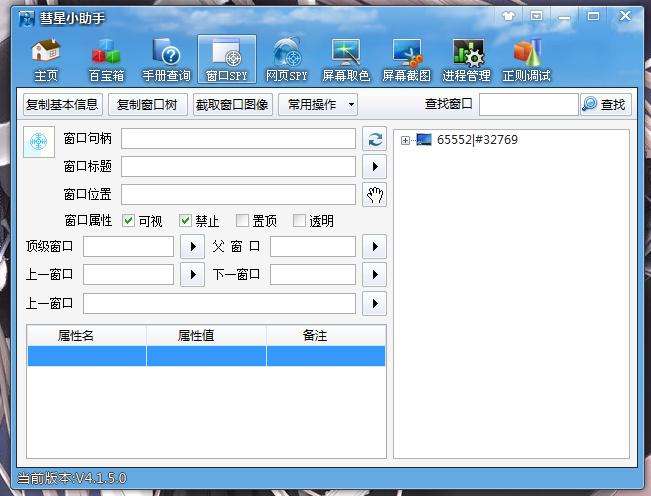651x496 pixels.
Task: Click 当前版本:V4.1.5.0 status text
Action: 72,478
